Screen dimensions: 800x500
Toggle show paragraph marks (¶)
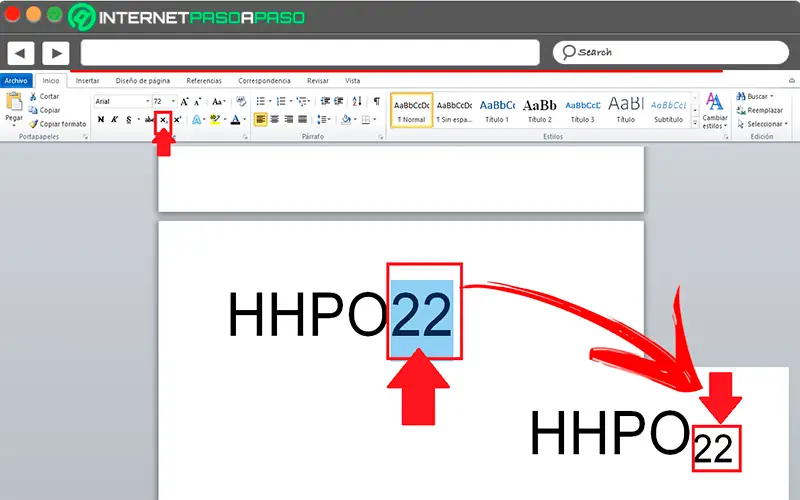click(377, 101)
